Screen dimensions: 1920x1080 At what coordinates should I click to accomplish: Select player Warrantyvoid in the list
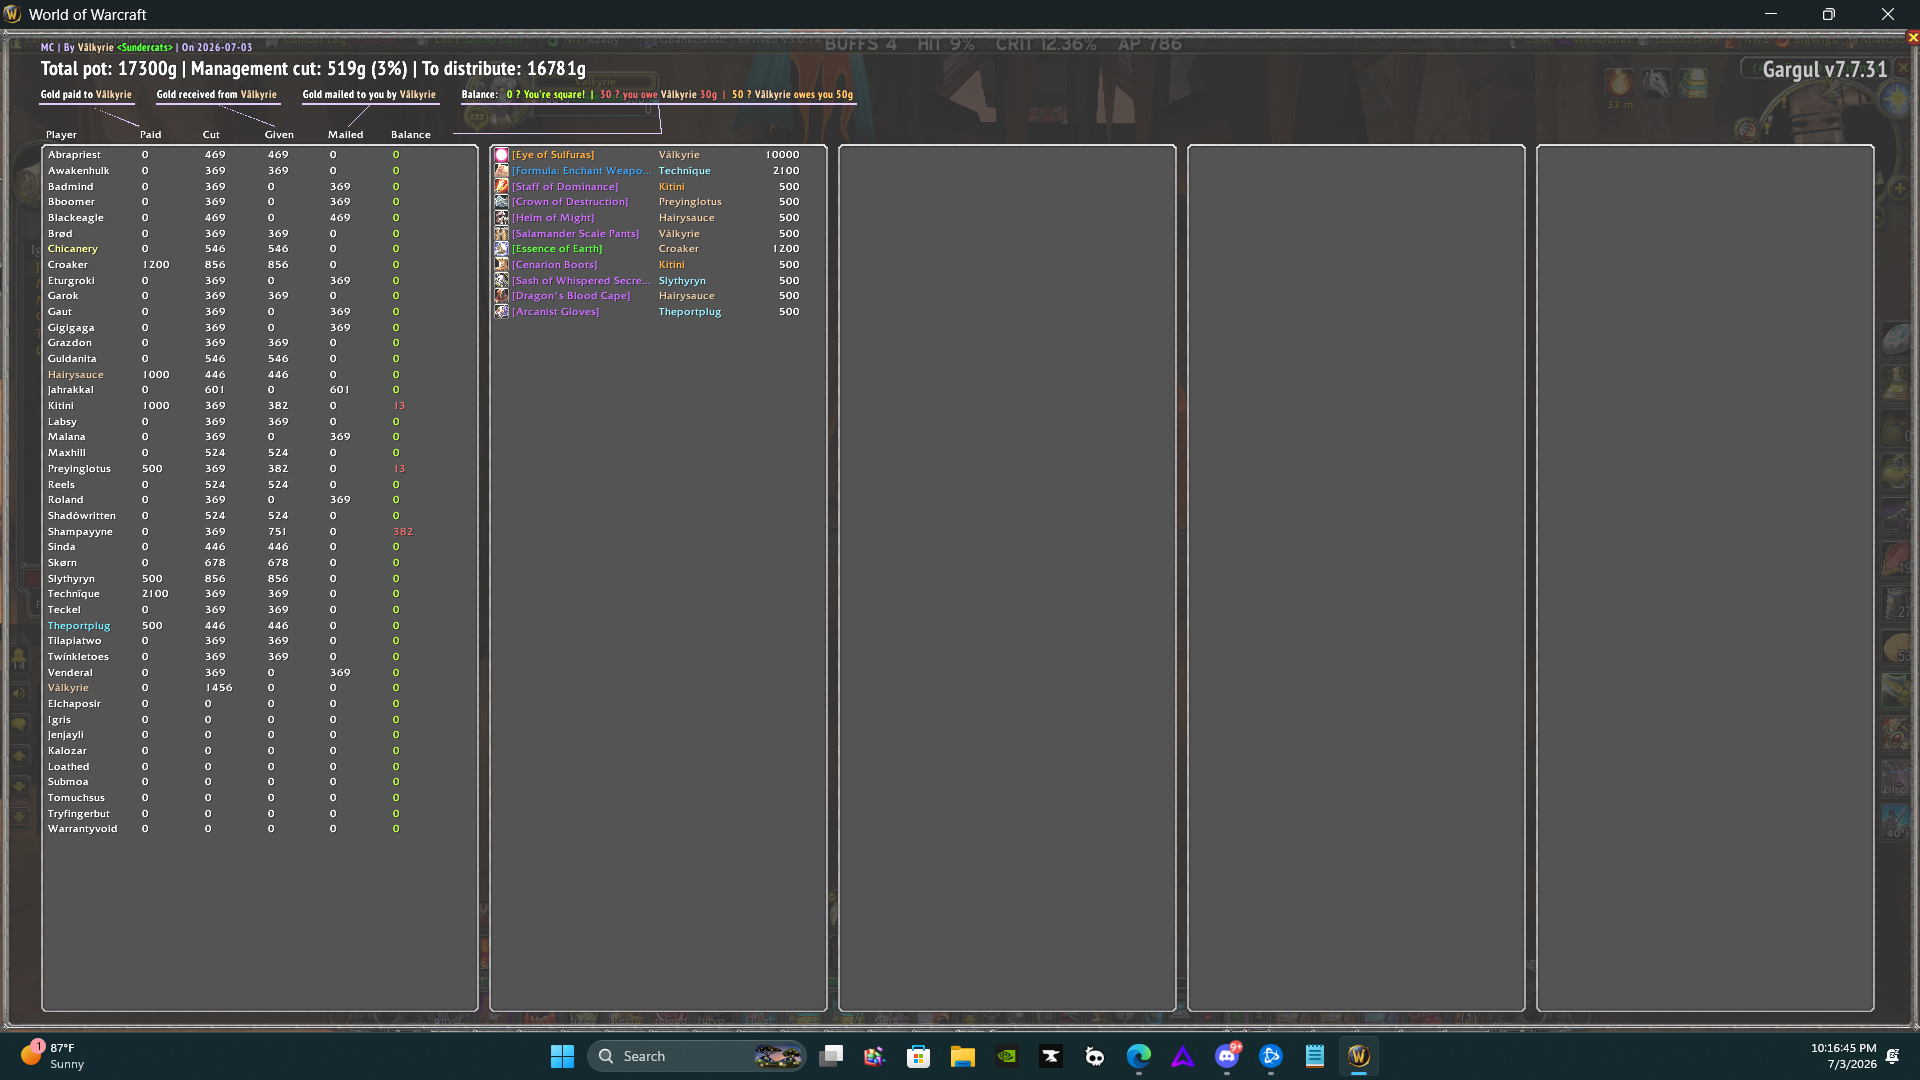pyautogui.click(x=82, y=829)
